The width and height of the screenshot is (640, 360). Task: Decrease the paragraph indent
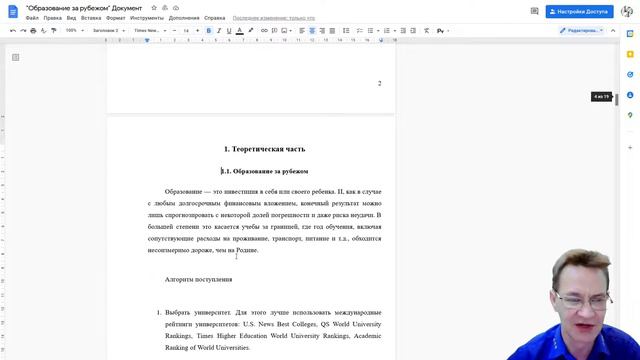(403, 31)
